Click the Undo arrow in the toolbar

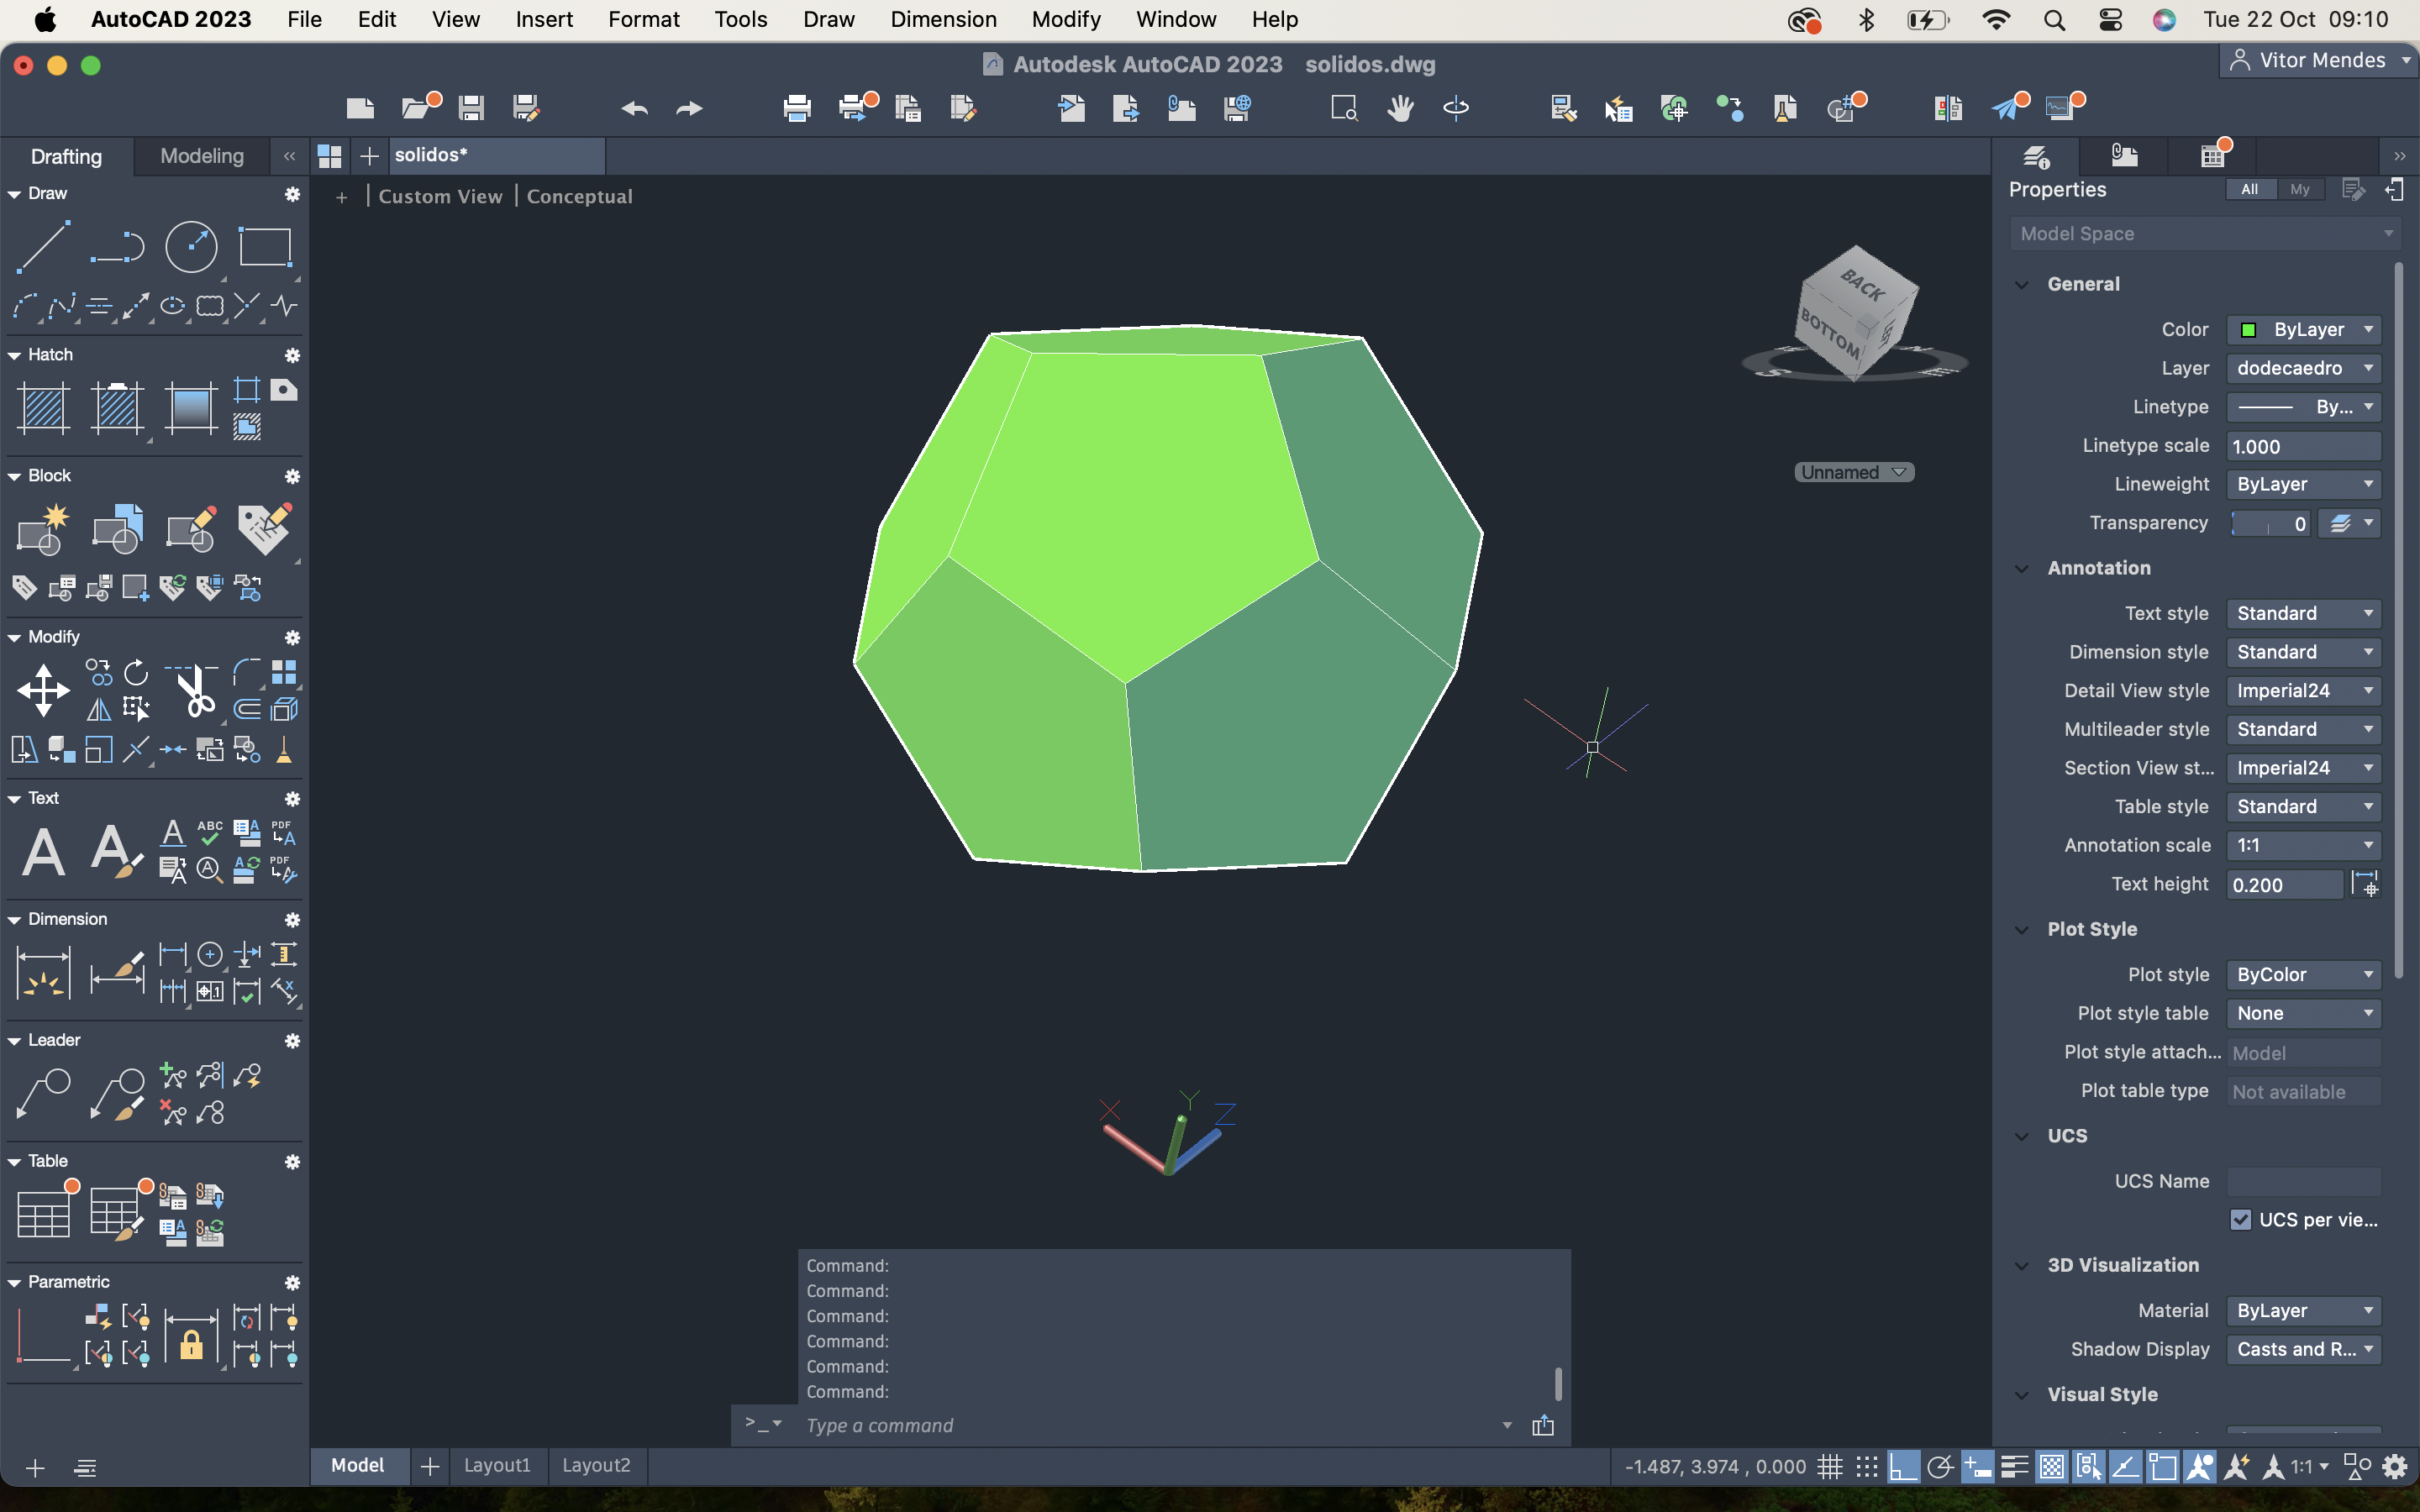(634, 108)
